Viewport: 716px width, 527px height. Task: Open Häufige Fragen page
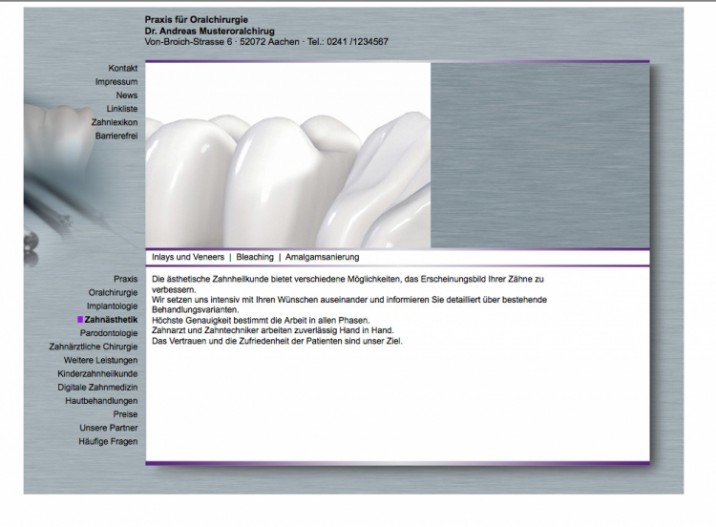(108, 442)
